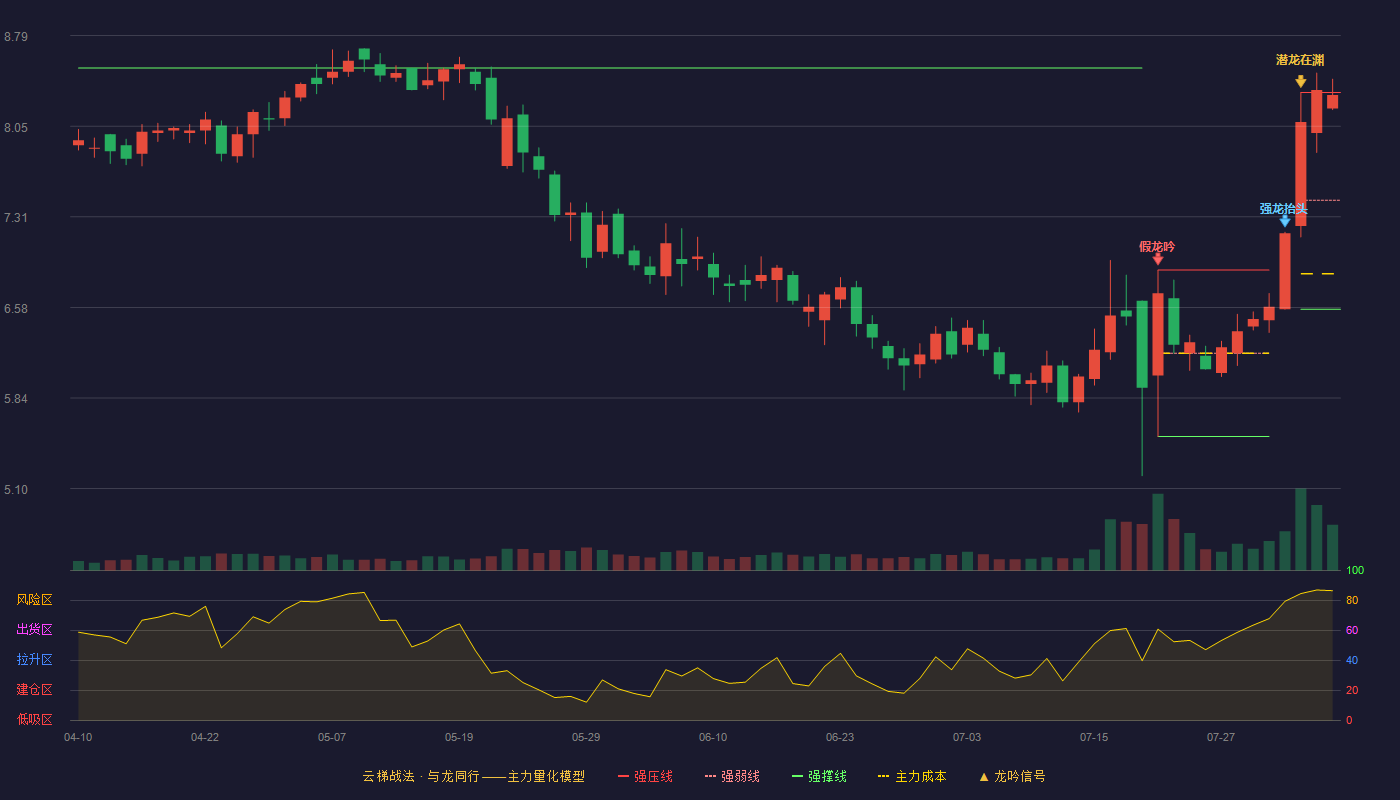Image resolution: width=1400 pixels, height=800 pixels.
Task: Click the 05-07 date label
Action: tap(332, 737)
